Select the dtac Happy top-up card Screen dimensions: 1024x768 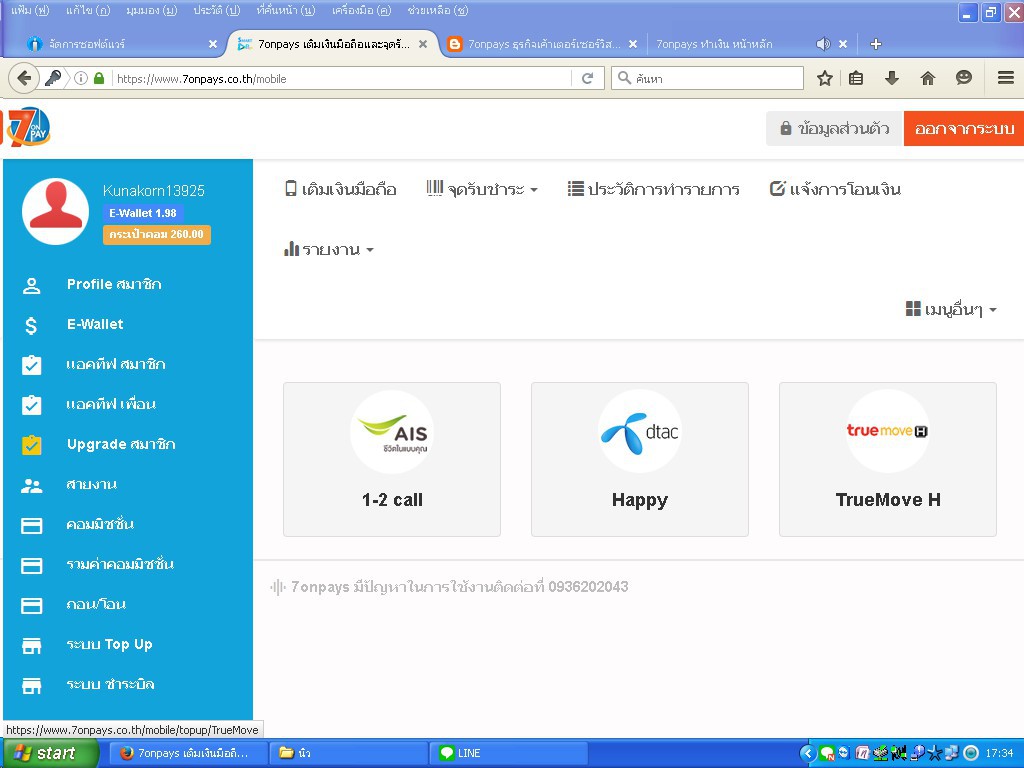click(x=640, y=459)
